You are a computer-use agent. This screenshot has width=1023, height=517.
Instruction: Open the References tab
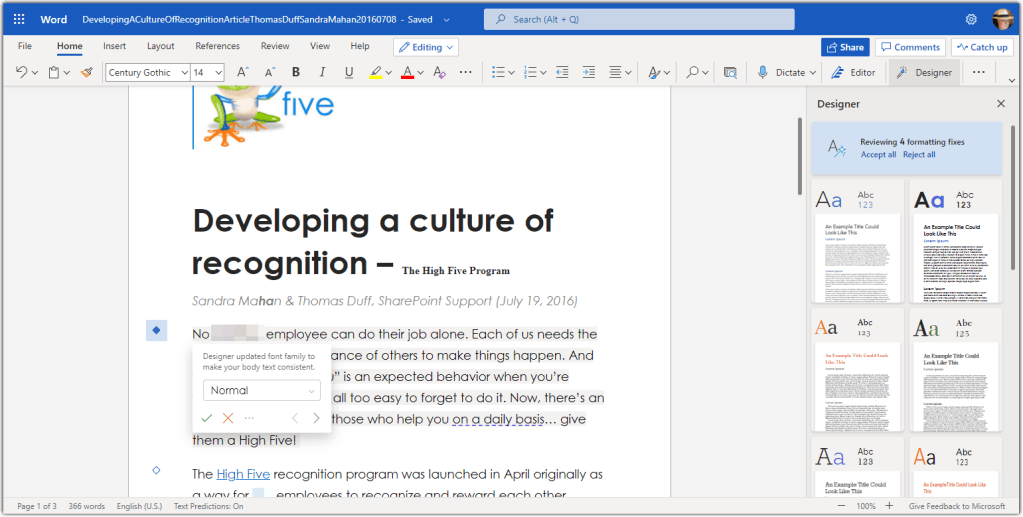217,46
